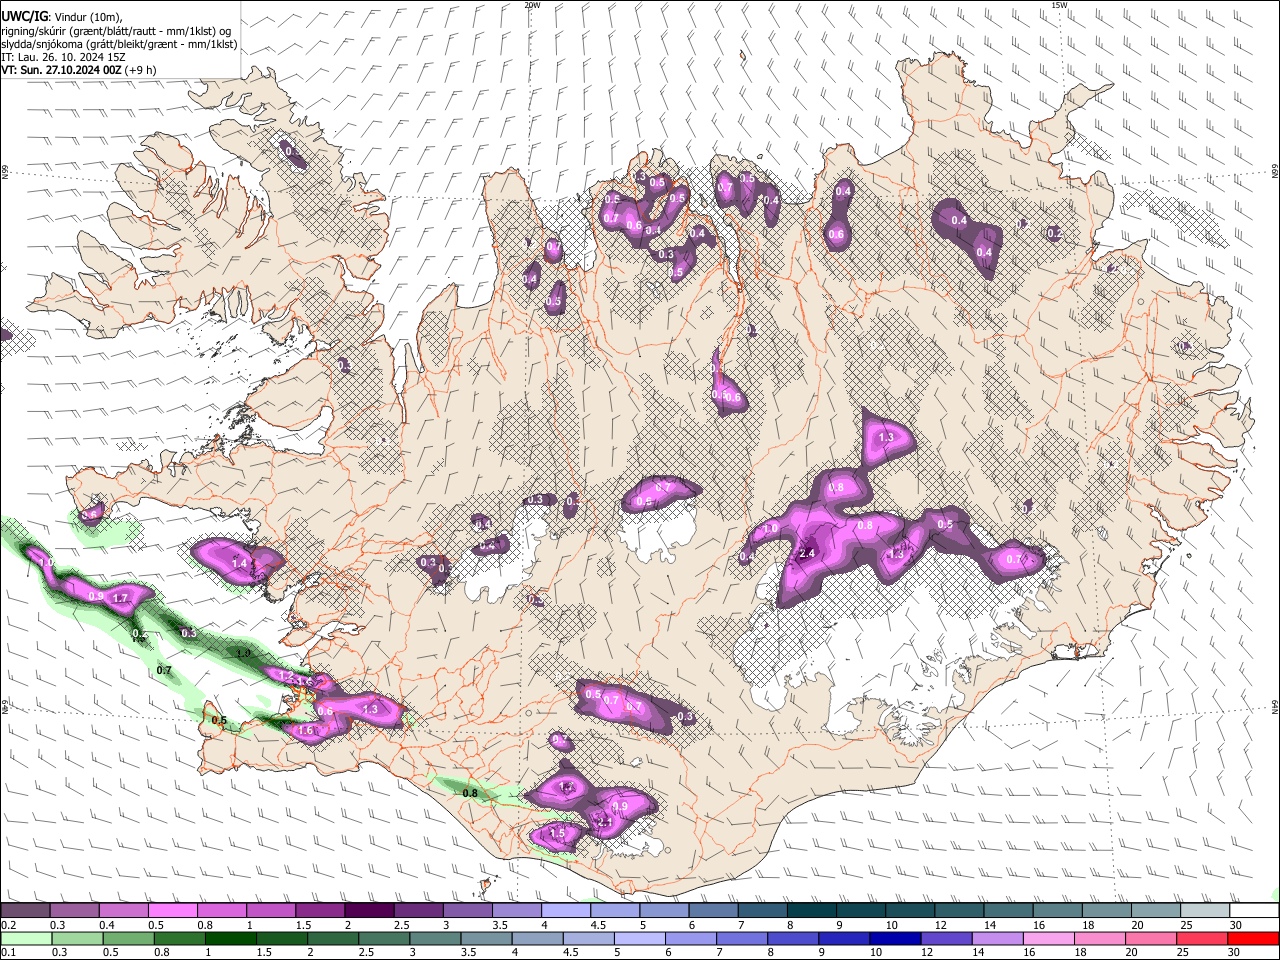
Task: Click the "UWC/IG: Vindur (10m)," title line
Action: pos(61,17)
